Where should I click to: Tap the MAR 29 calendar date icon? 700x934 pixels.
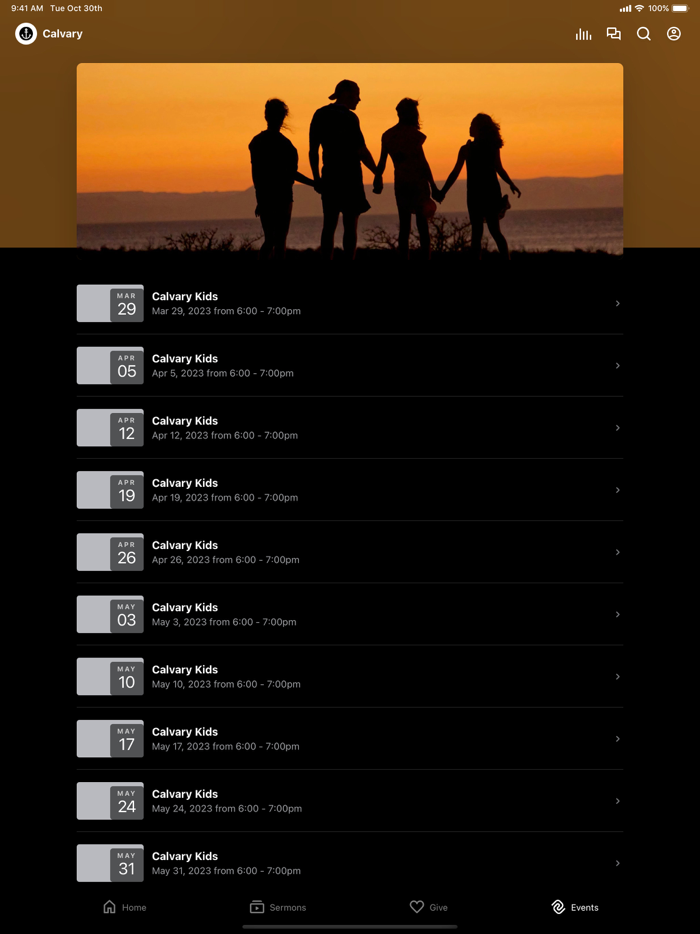(110, 303)
